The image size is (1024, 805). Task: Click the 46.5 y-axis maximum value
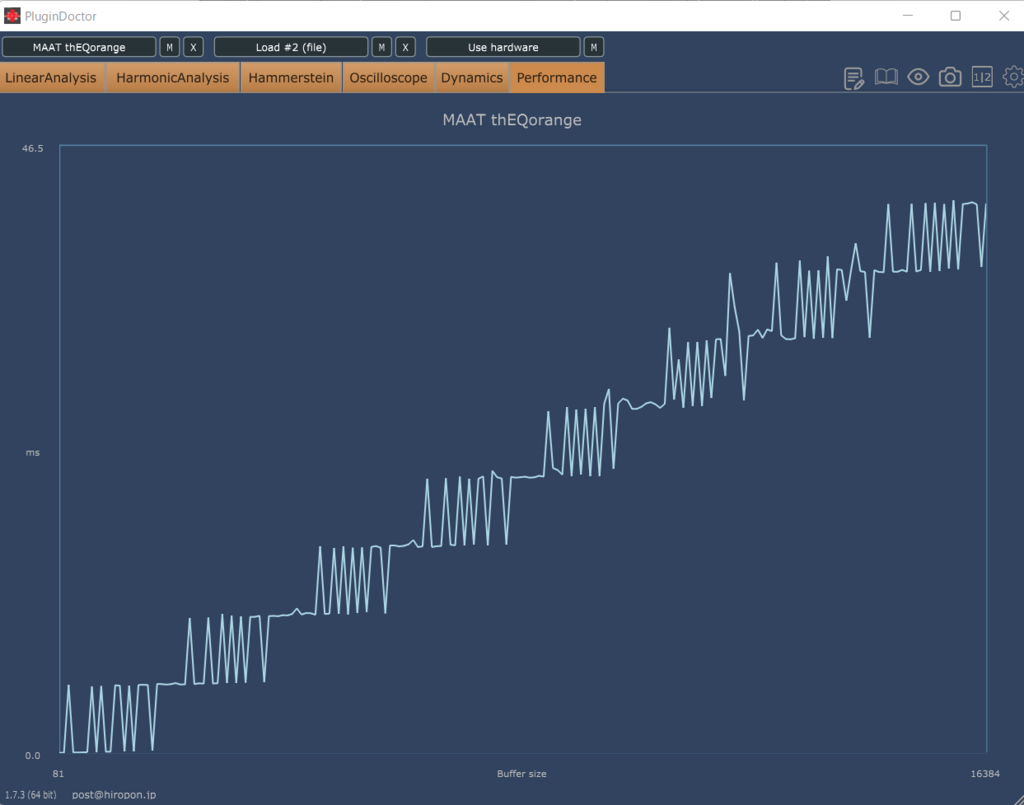[33, 148]
